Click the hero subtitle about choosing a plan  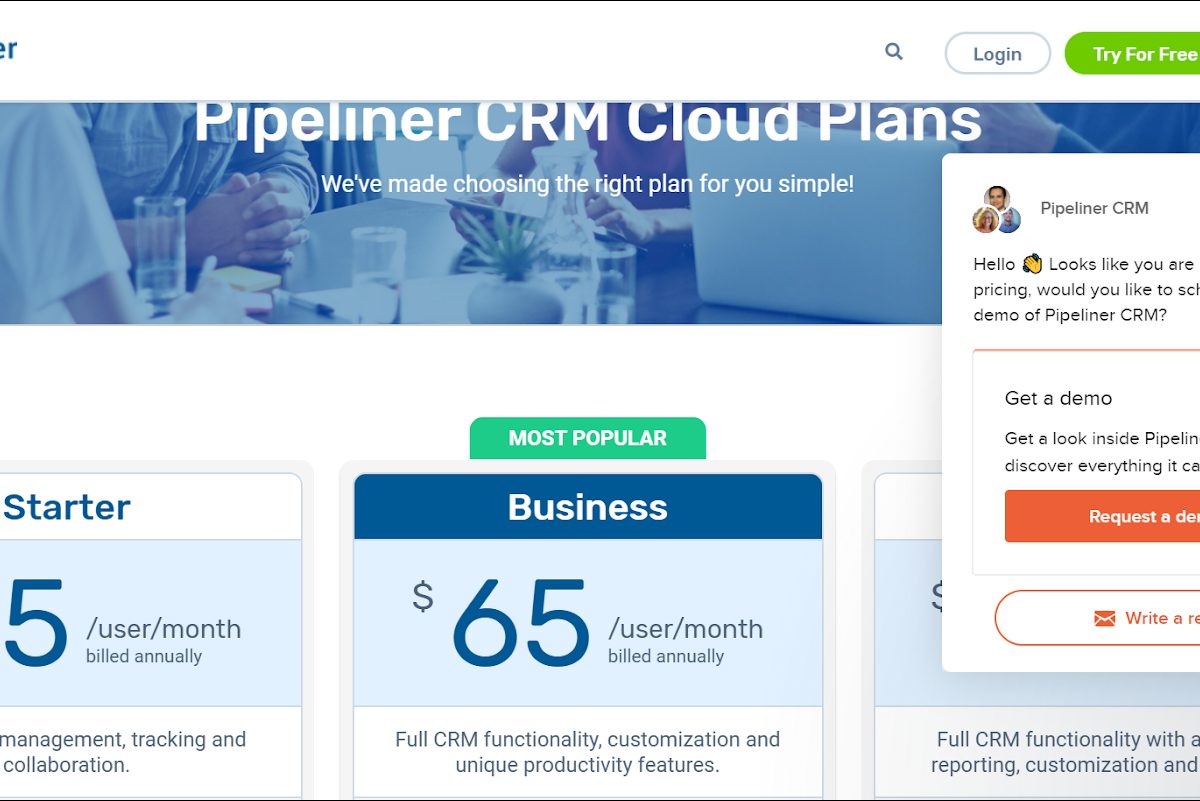587,184
